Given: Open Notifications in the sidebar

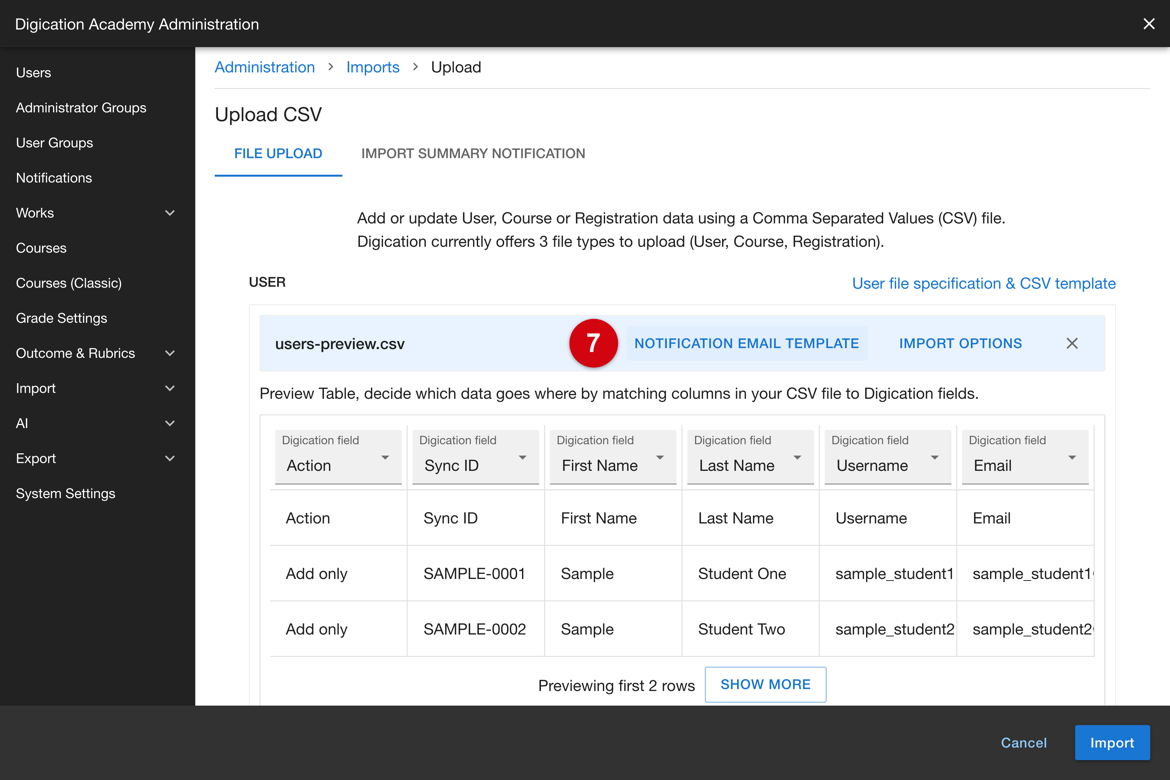Looking at the screenshot, I should pyautogui.click(x=54, y=178).
